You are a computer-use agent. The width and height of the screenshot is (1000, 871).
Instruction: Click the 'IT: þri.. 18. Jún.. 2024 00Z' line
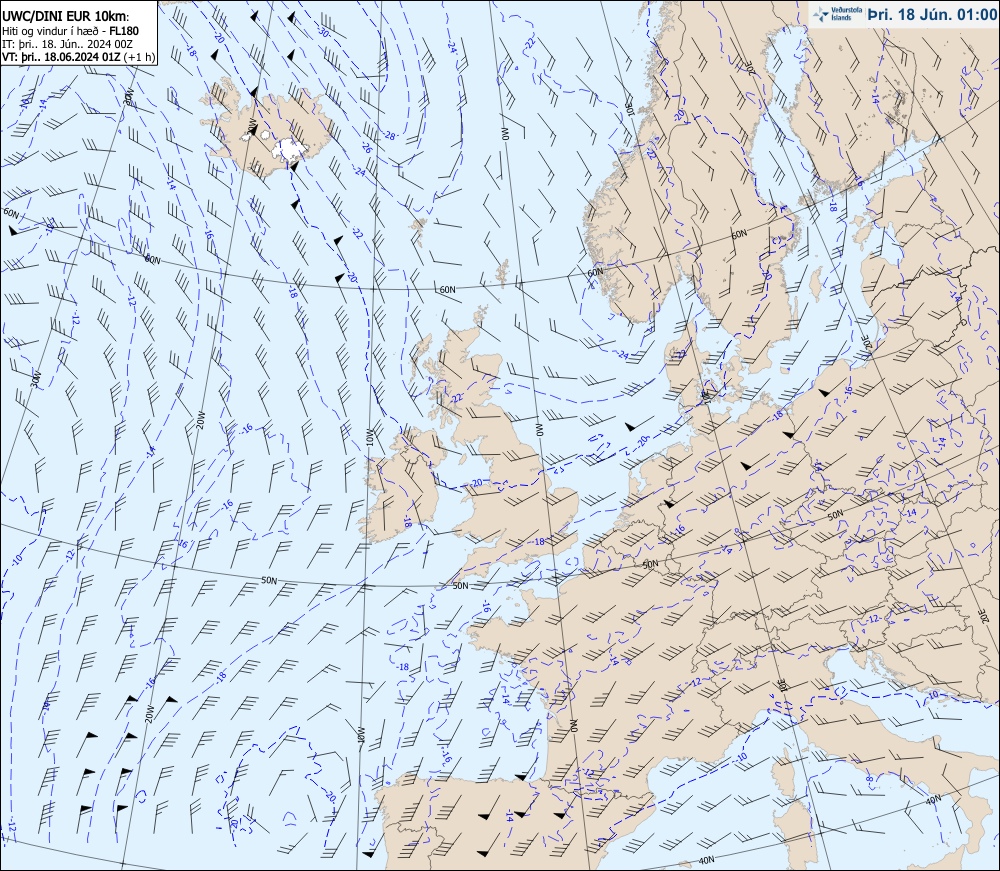tap(68, 43)
